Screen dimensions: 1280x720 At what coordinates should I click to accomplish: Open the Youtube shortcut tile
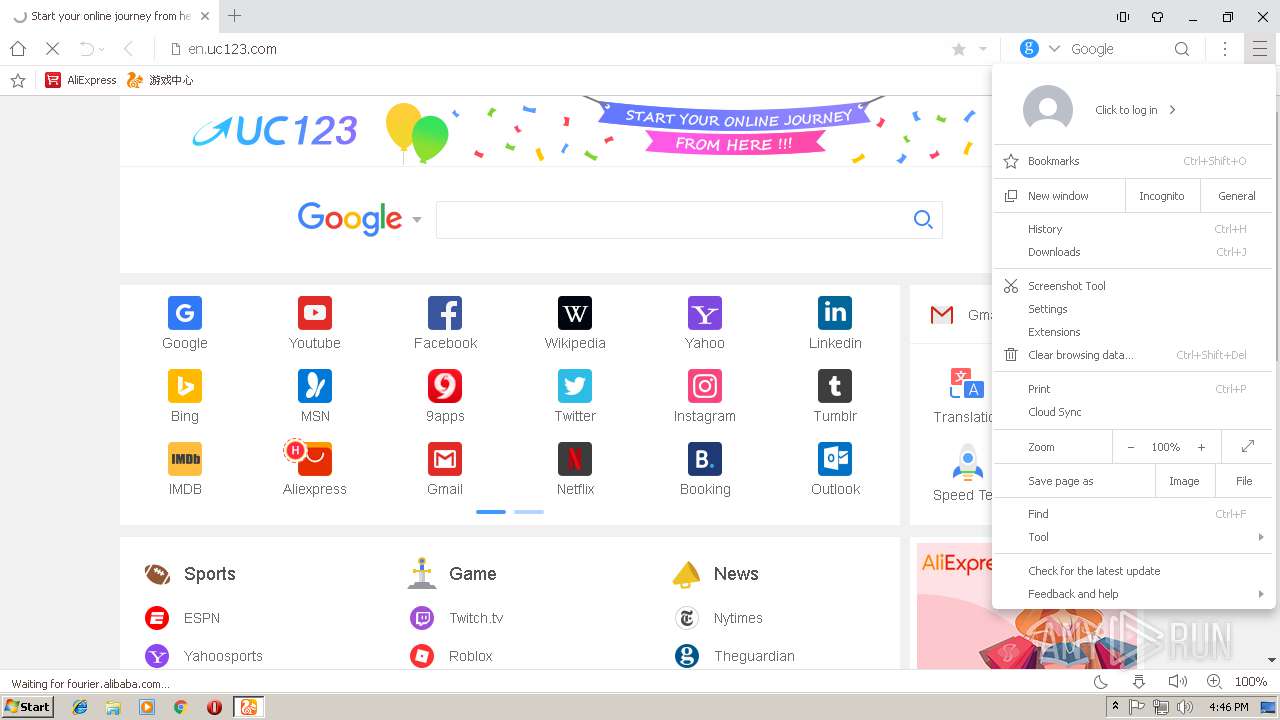click(315, 323)
